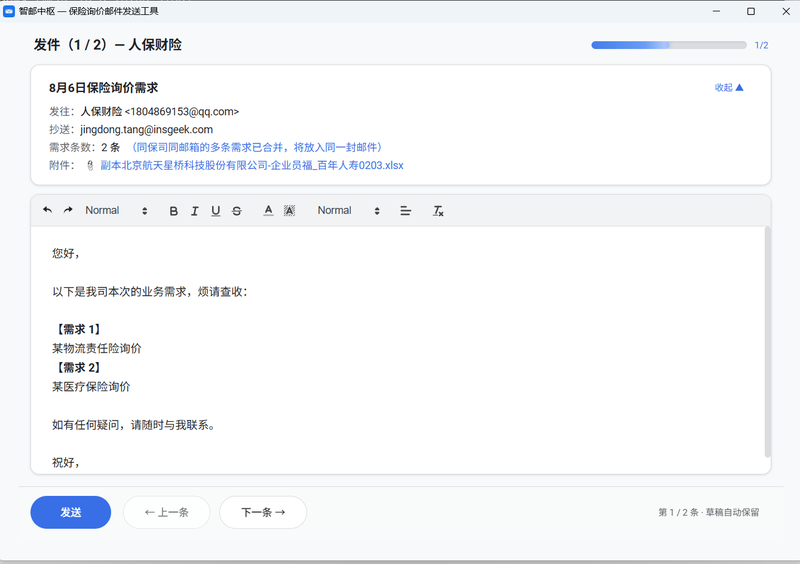Click the 智邮中枢 app icon in title bar
800x564 pixels.
pyautogui.click(x=9, y=11)
